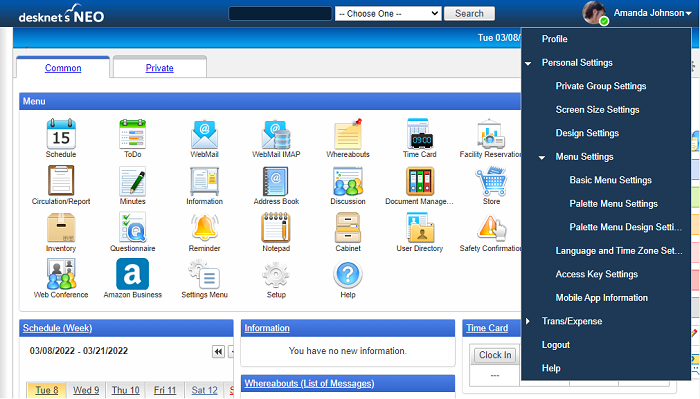Select the Sat 12 day header
The height and width of the screenshot is (399, 700).
(204, 390)
